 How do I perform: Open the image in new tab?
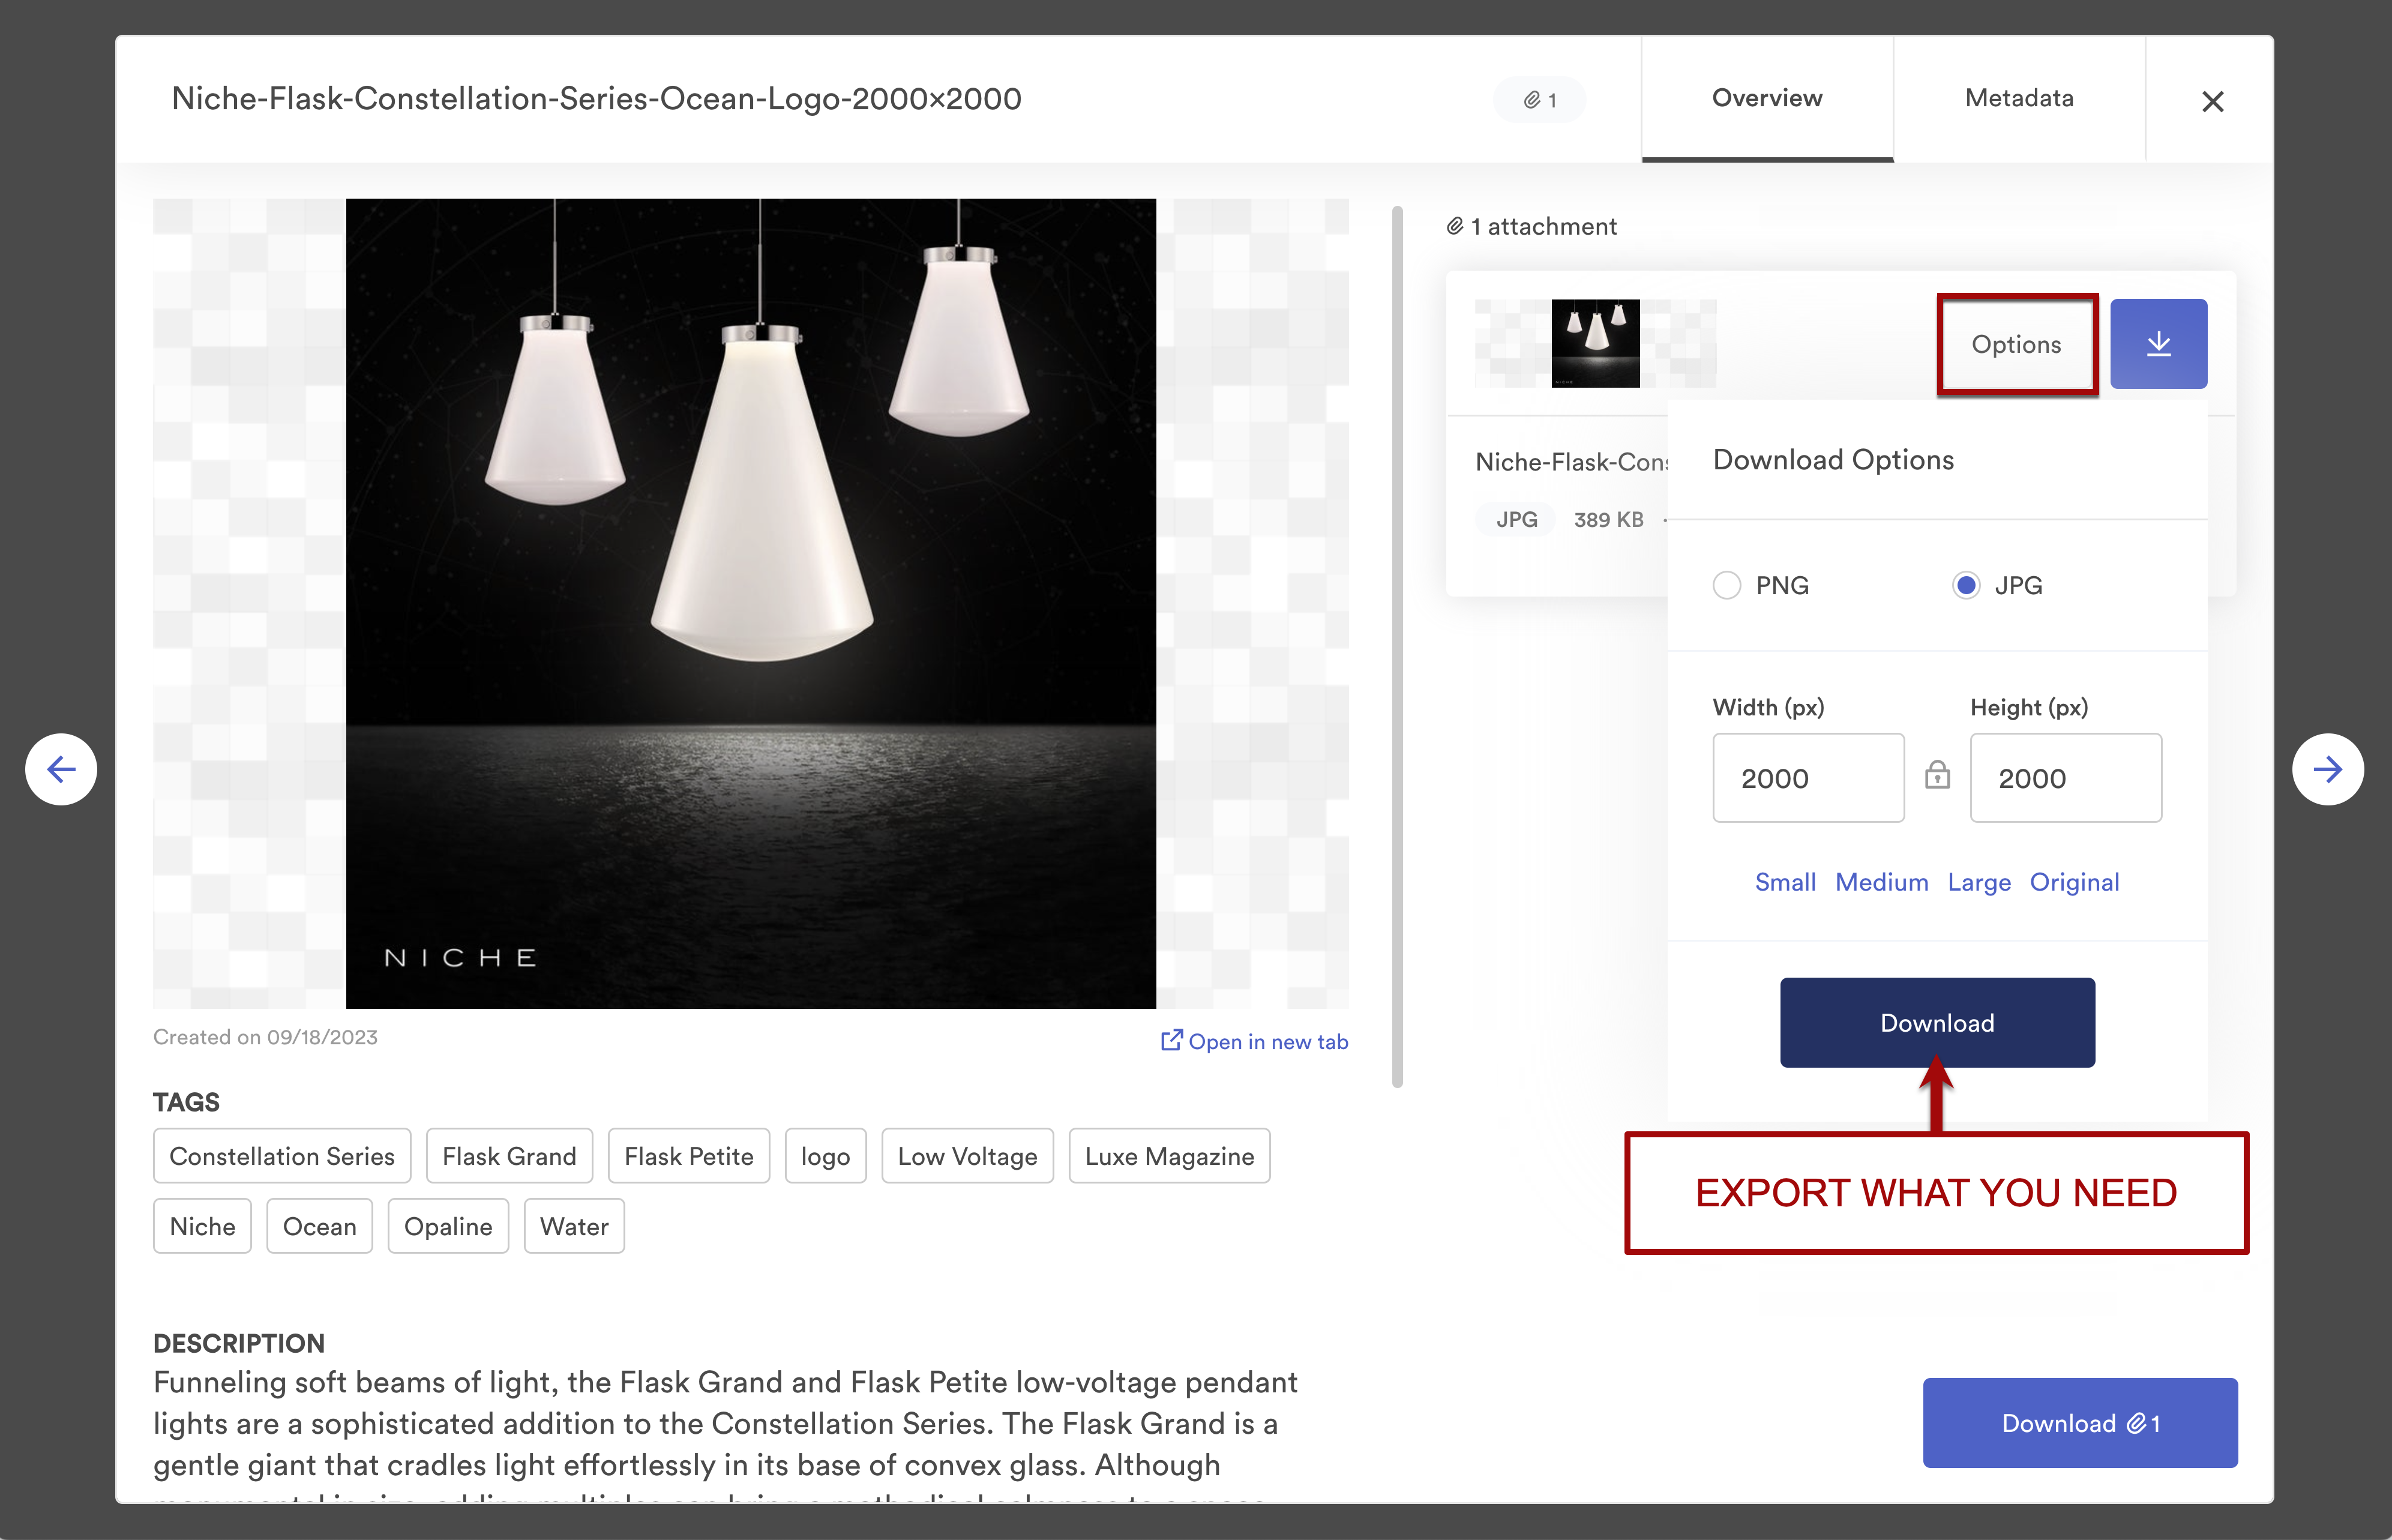coord(1254,1041)
